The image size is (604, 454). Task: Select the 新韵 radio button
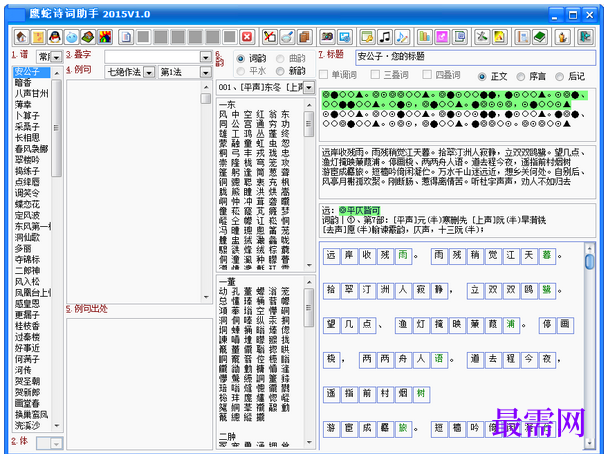(280, 71)
